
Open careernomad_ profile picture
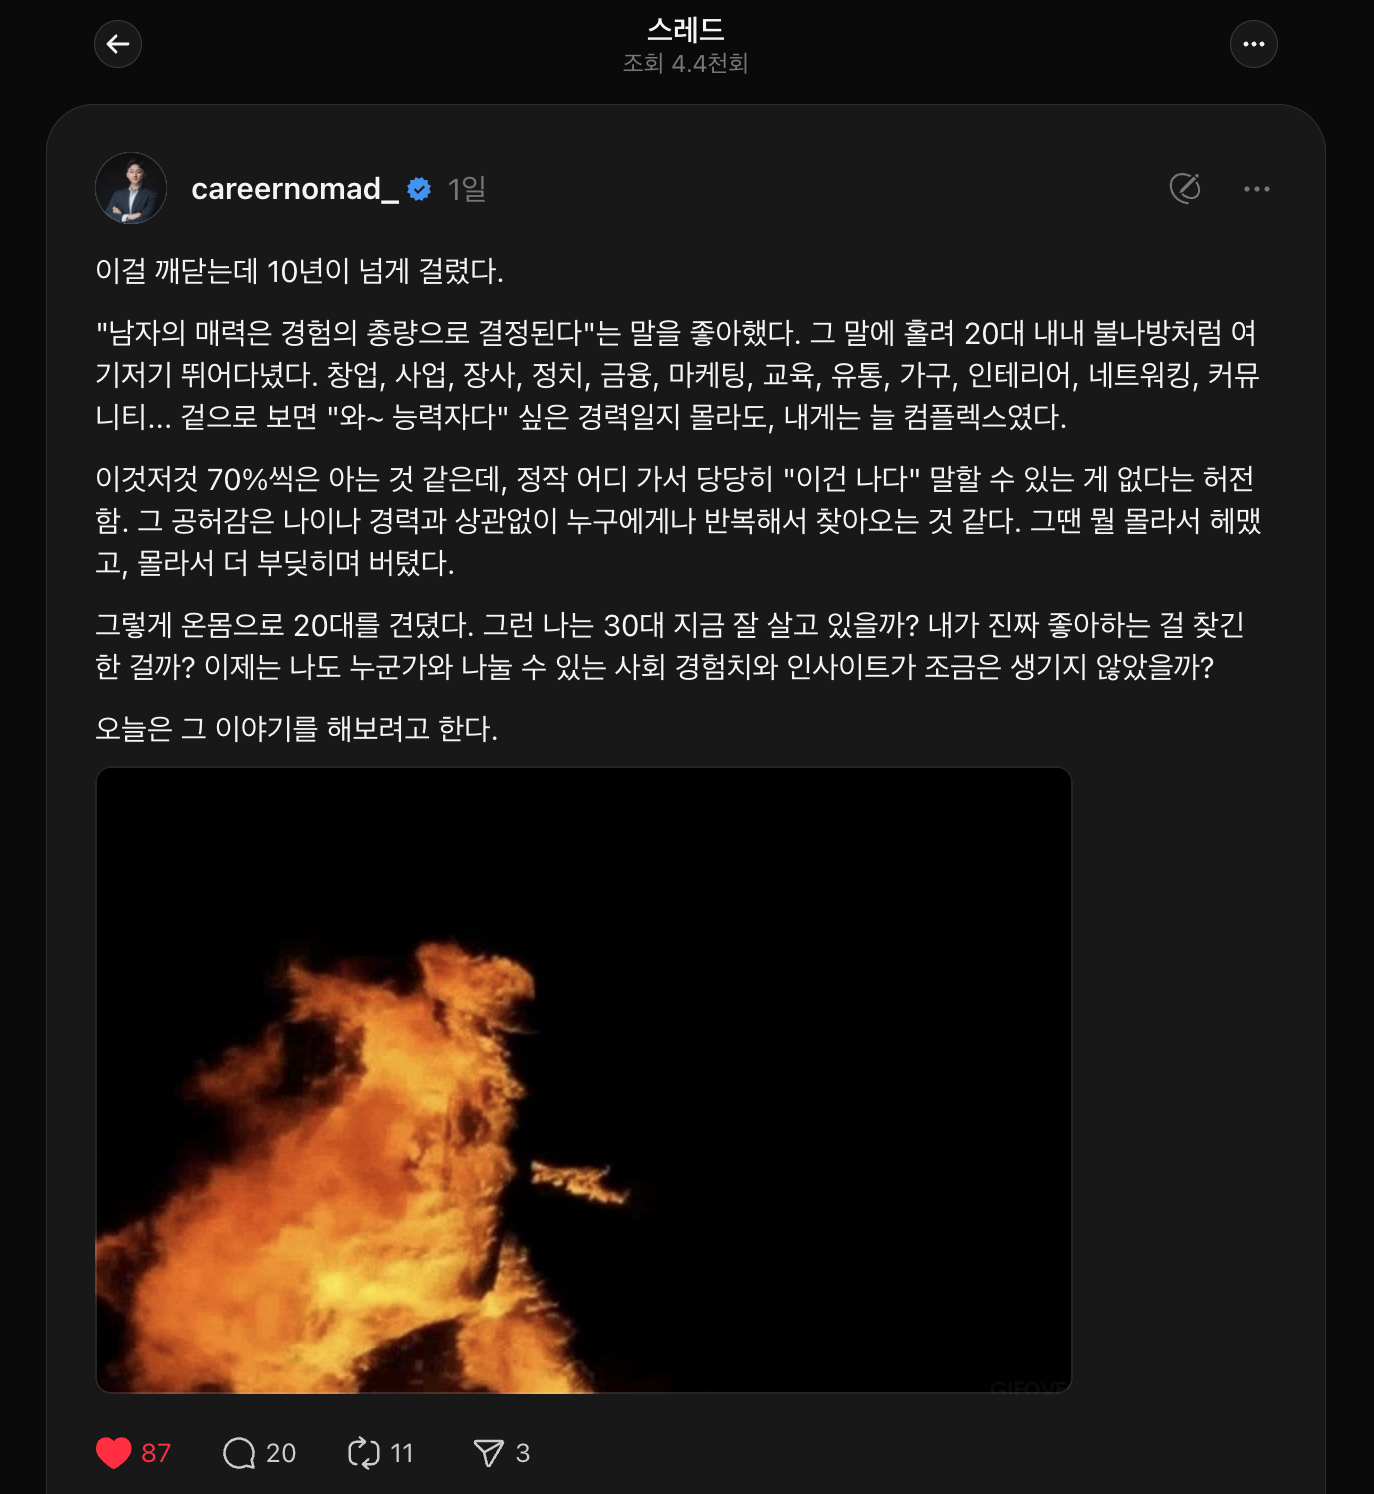pyautogui.click(x=131, y=188)
